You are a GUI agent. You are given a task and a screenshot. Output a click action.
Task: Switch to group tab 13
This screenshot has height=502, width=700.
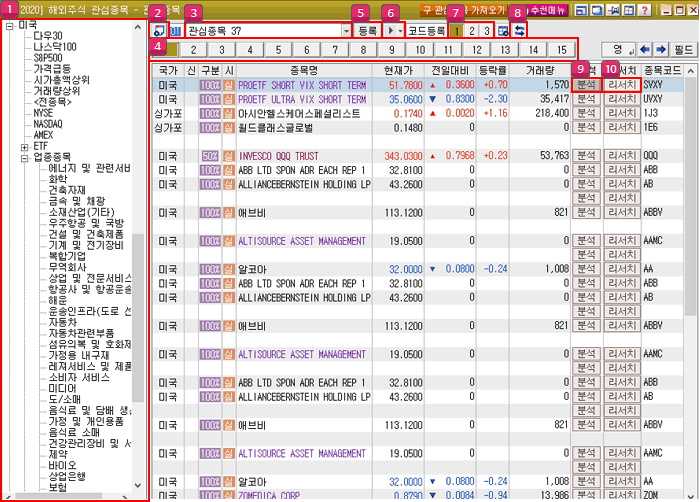(505, 50)
